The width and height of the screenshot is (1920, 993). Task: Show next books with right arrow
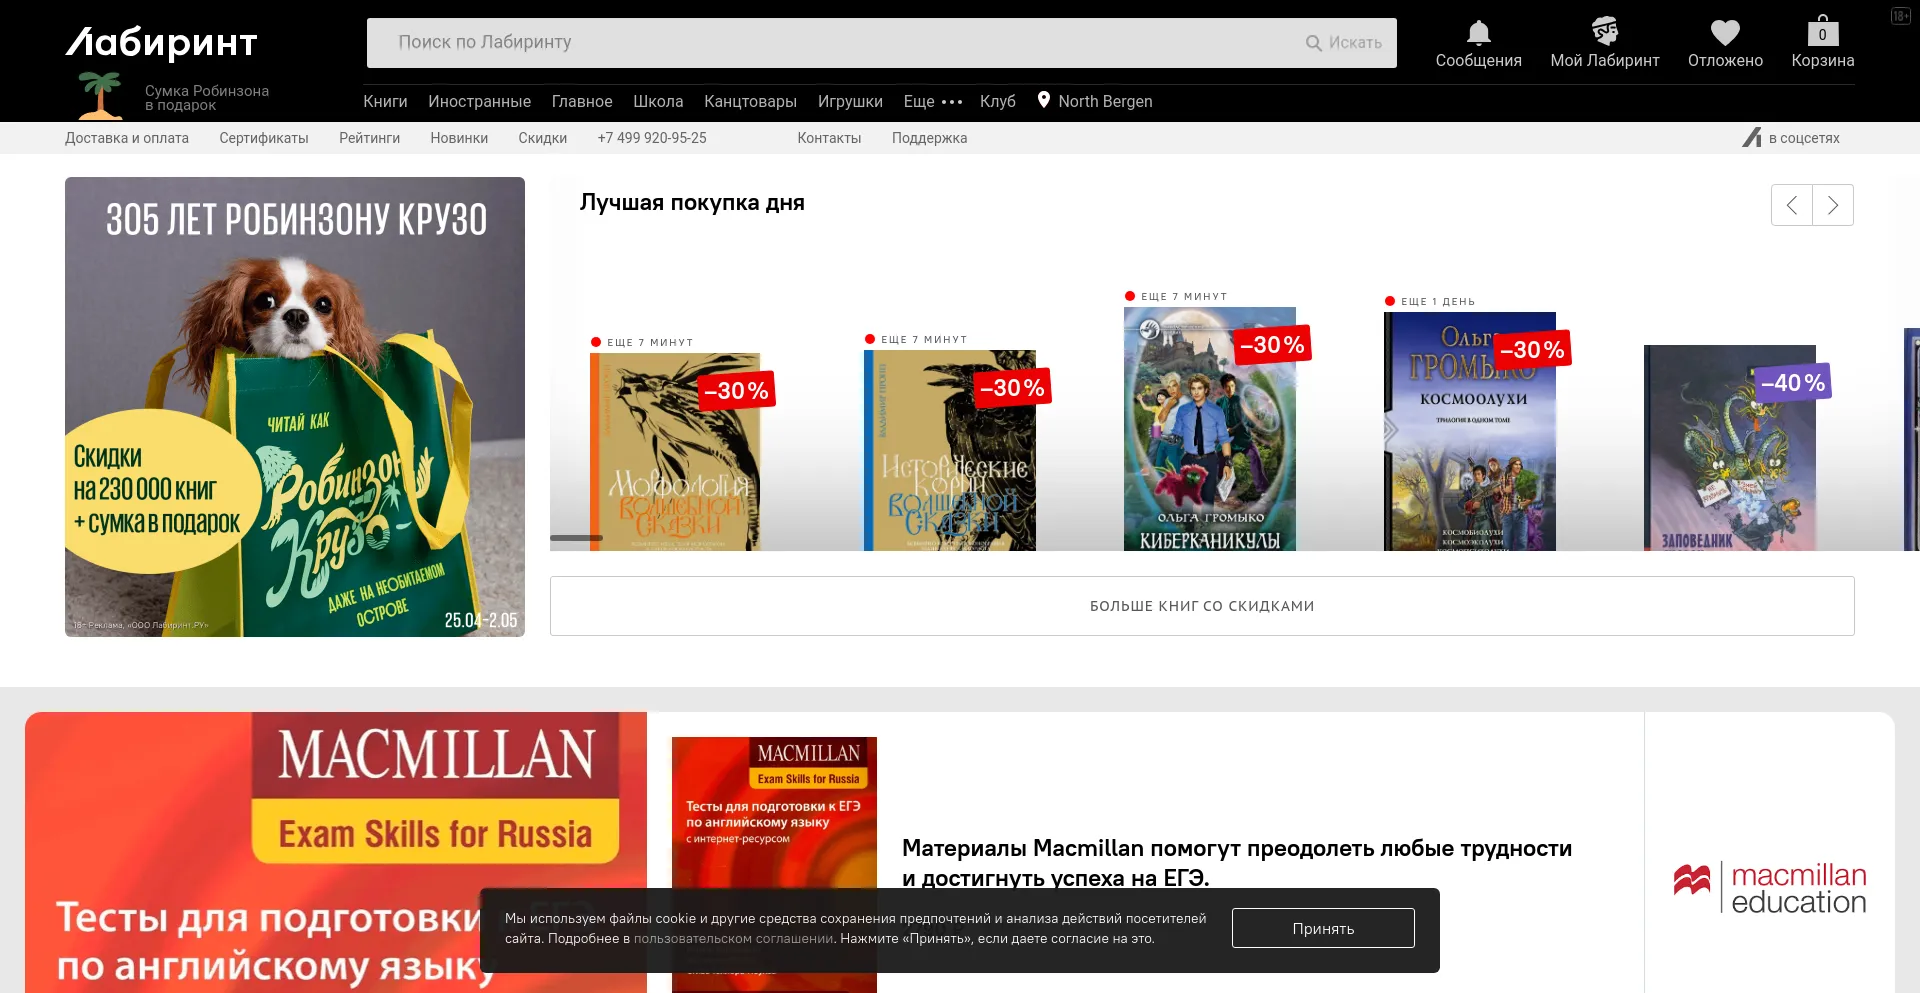(x=1833, y=205)
